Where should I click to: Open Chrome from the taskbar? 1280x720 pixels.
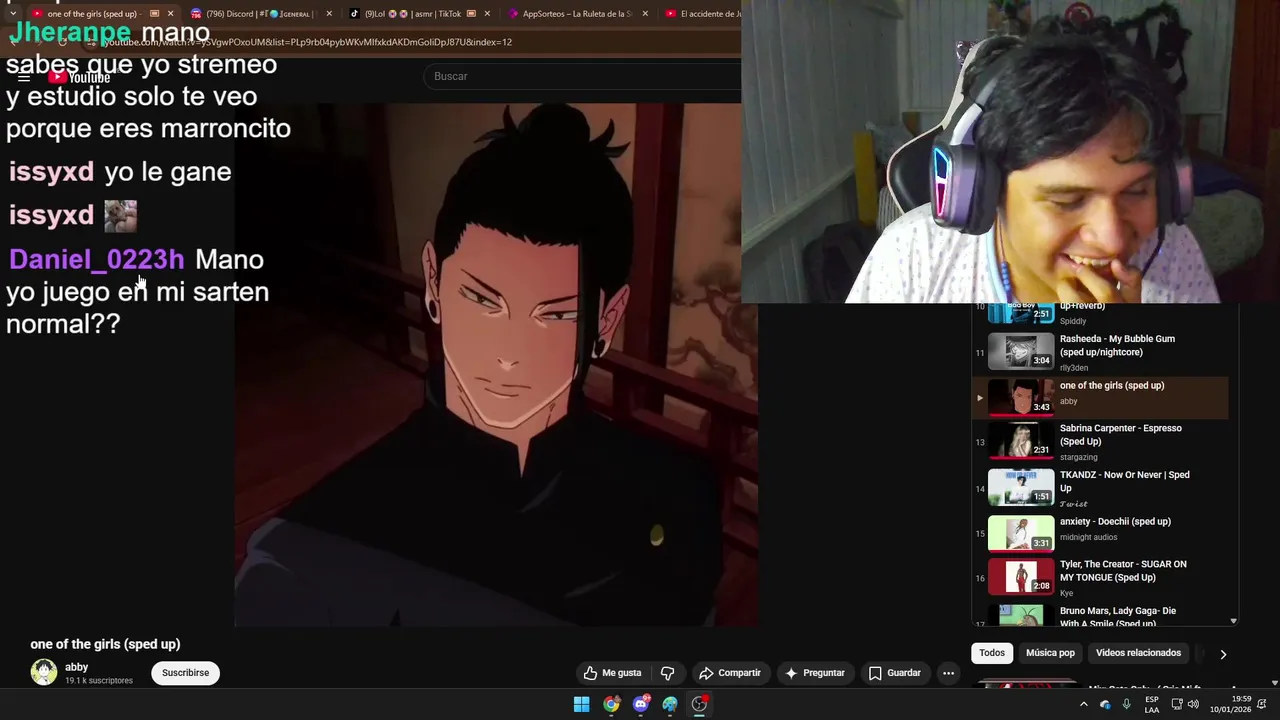611,704
